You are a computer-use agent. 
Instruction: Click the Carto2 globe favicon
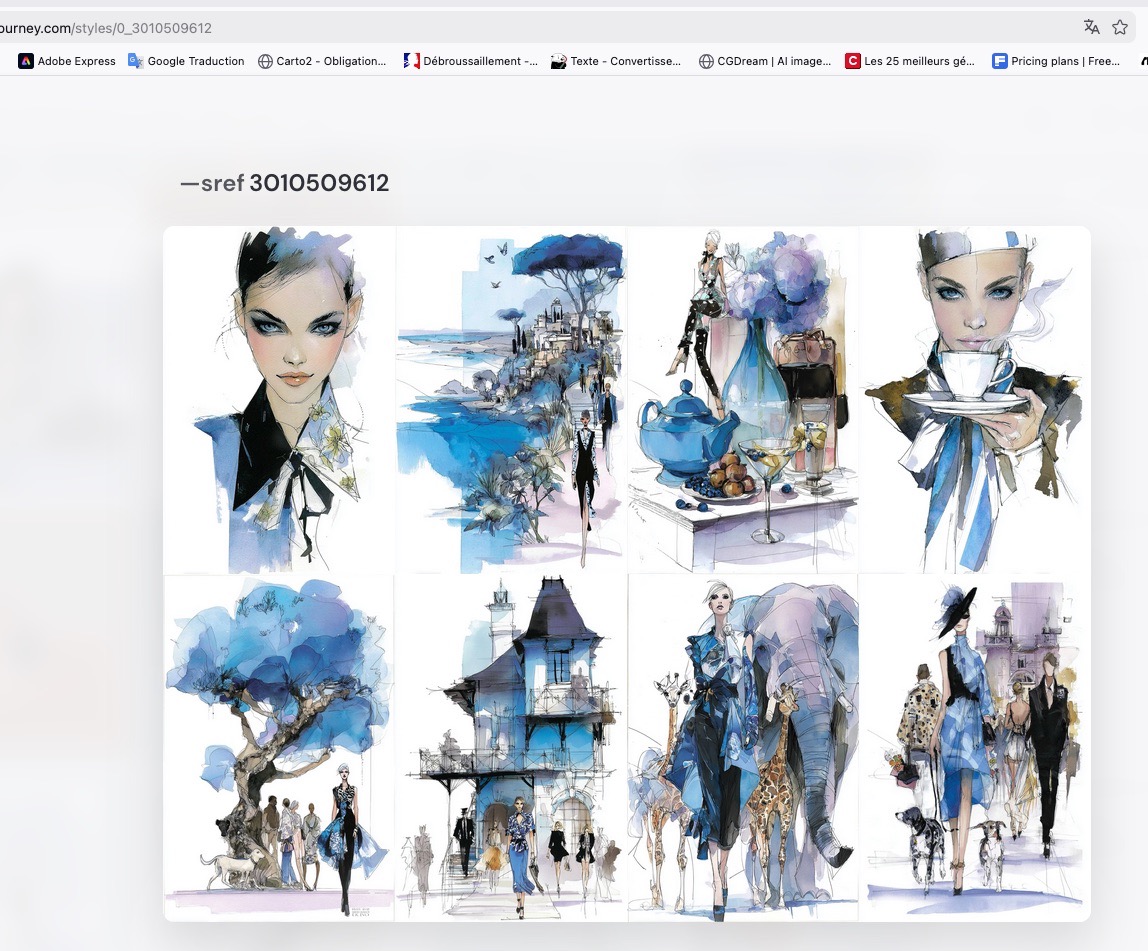coord(265,61)
